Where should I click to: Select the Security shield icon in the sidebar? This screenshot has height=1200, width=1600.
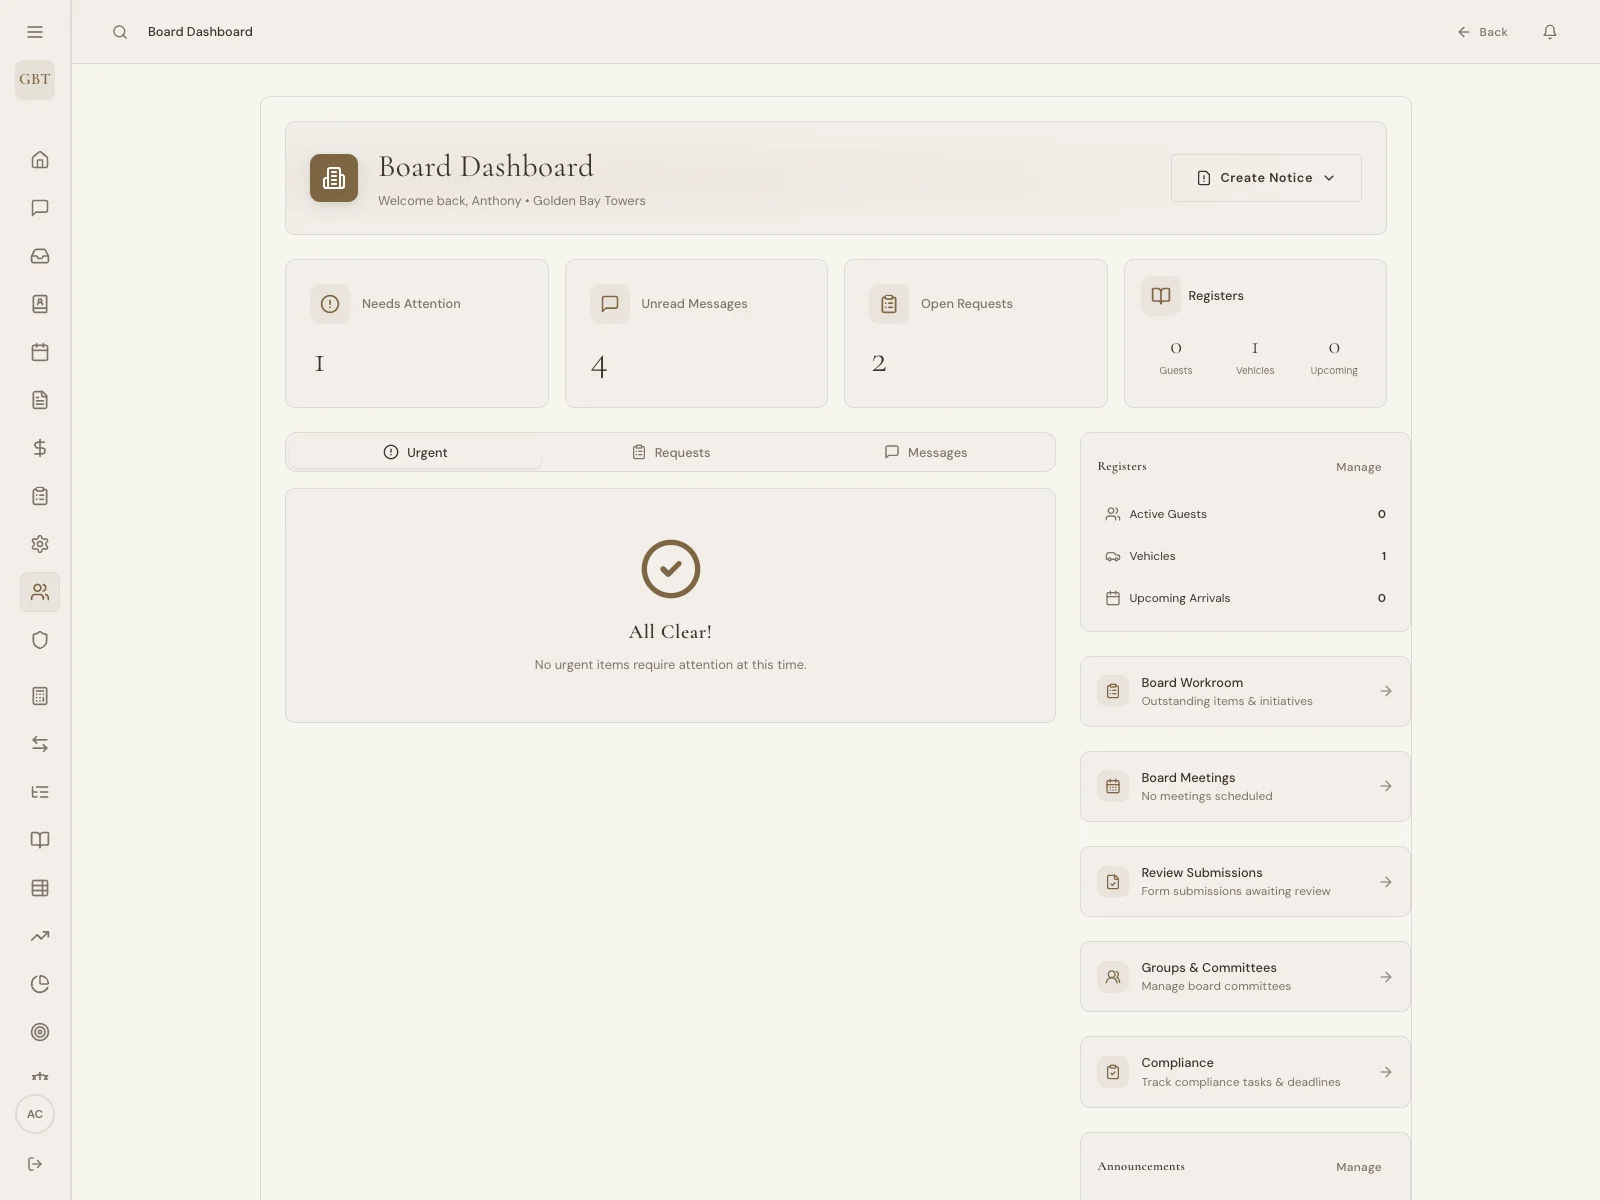pyautogui.click(x=39, y=640)
